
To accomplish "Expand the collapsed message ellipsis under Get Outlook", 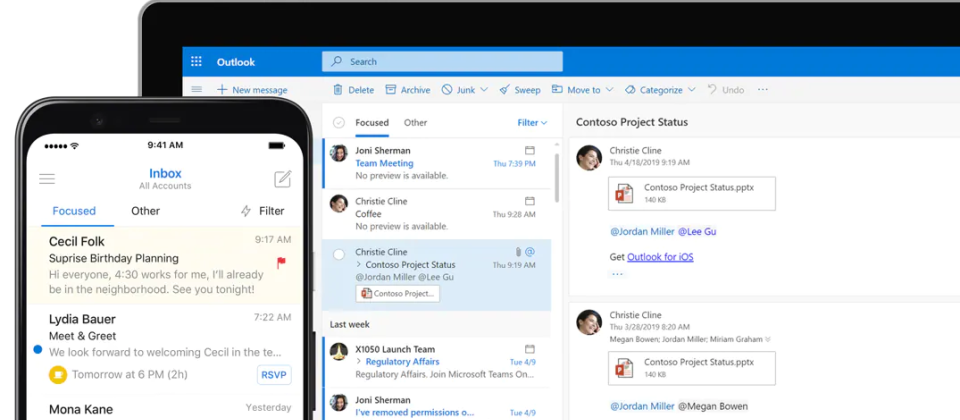I will [617, 274].
